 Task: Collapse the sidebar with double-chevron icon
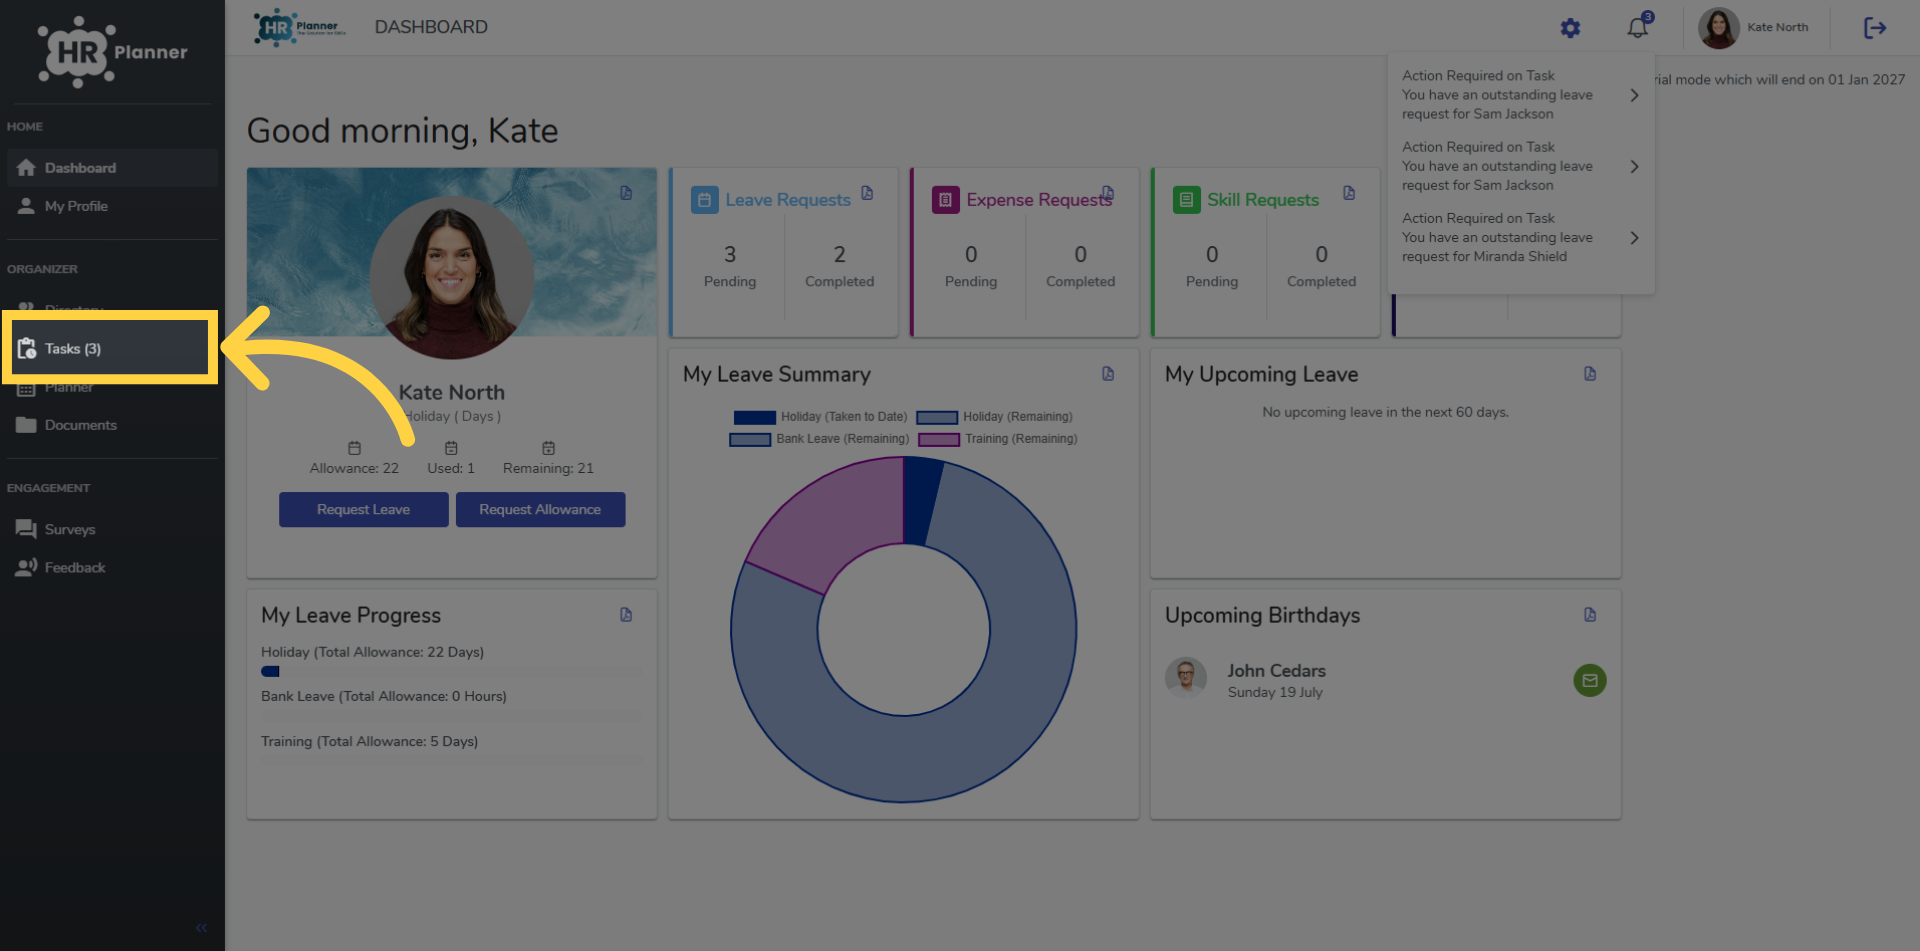201,928
